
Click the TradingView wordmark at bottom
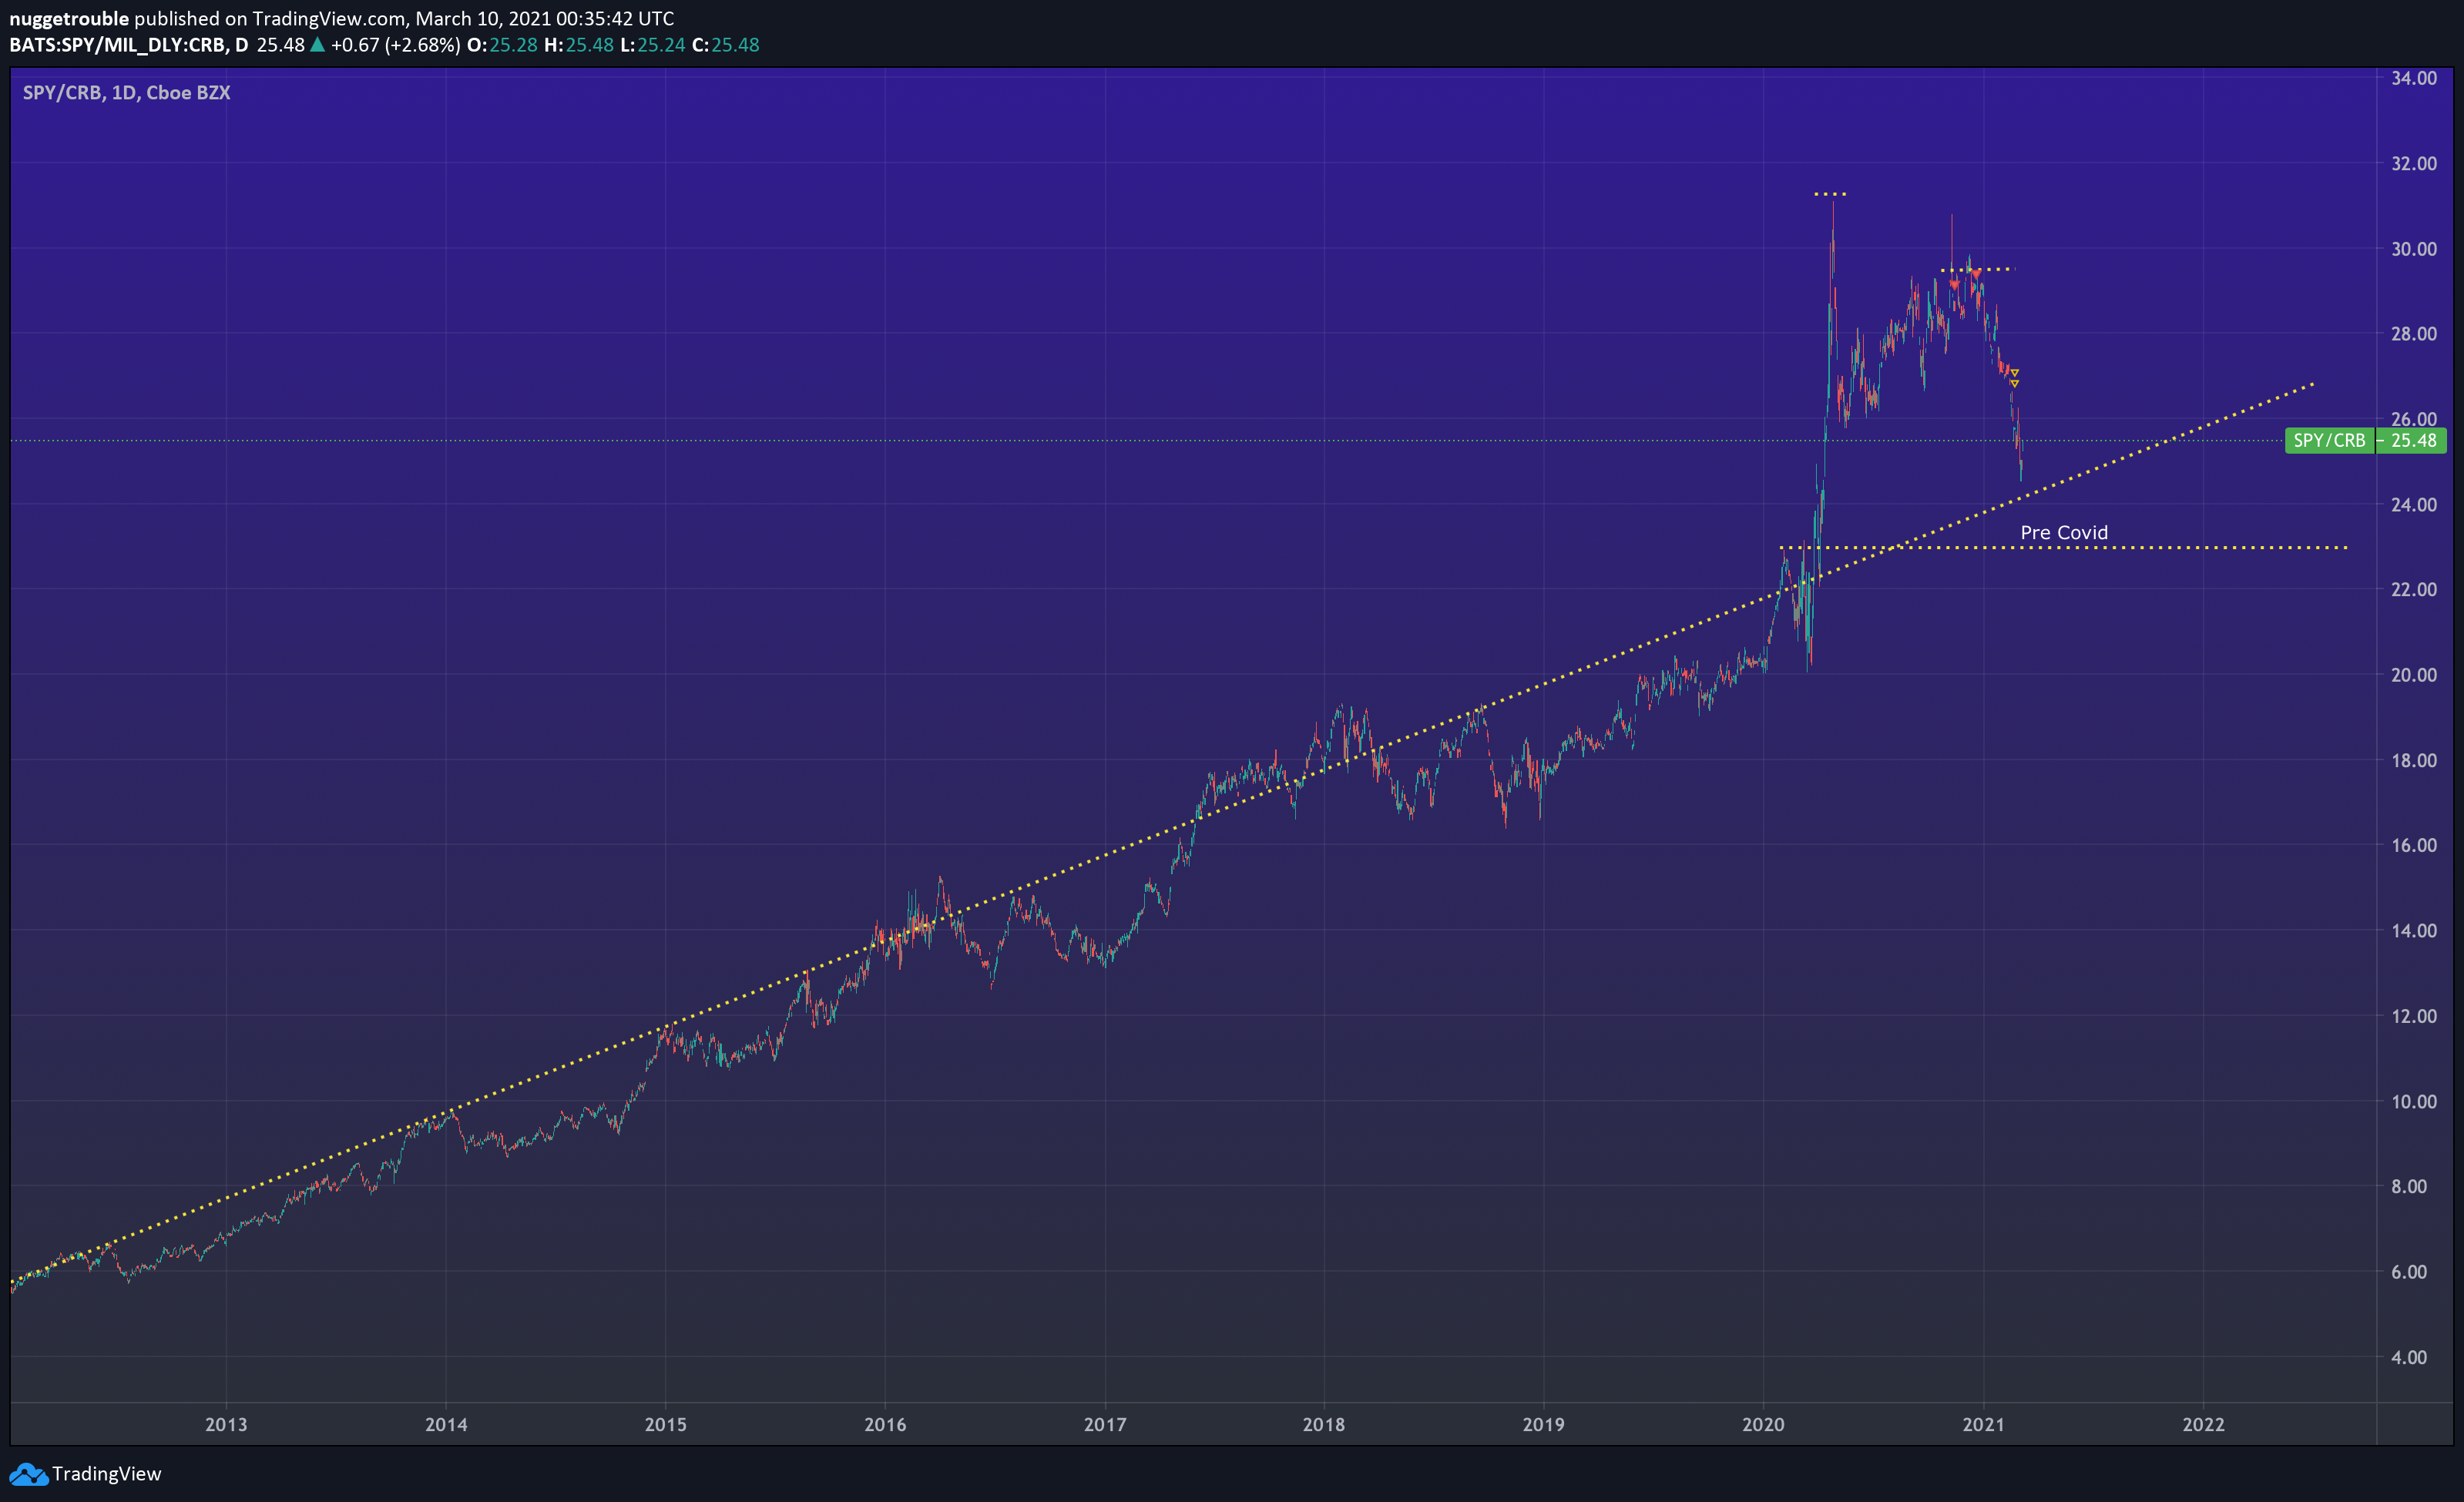click(x=106, y=1474)
